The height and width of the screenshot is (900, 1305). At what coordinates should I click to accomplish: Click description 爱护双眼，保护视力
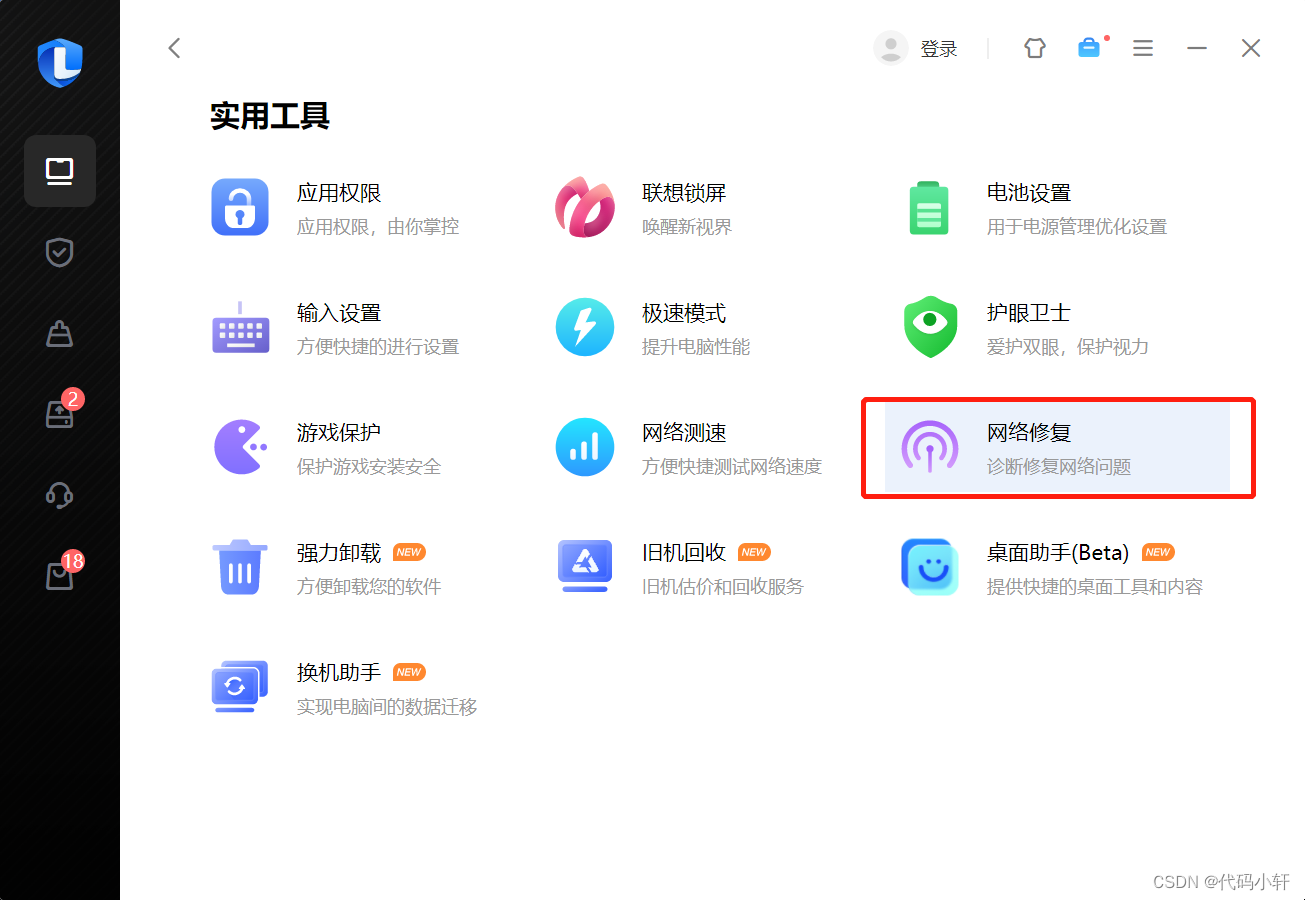[1068, 347]
